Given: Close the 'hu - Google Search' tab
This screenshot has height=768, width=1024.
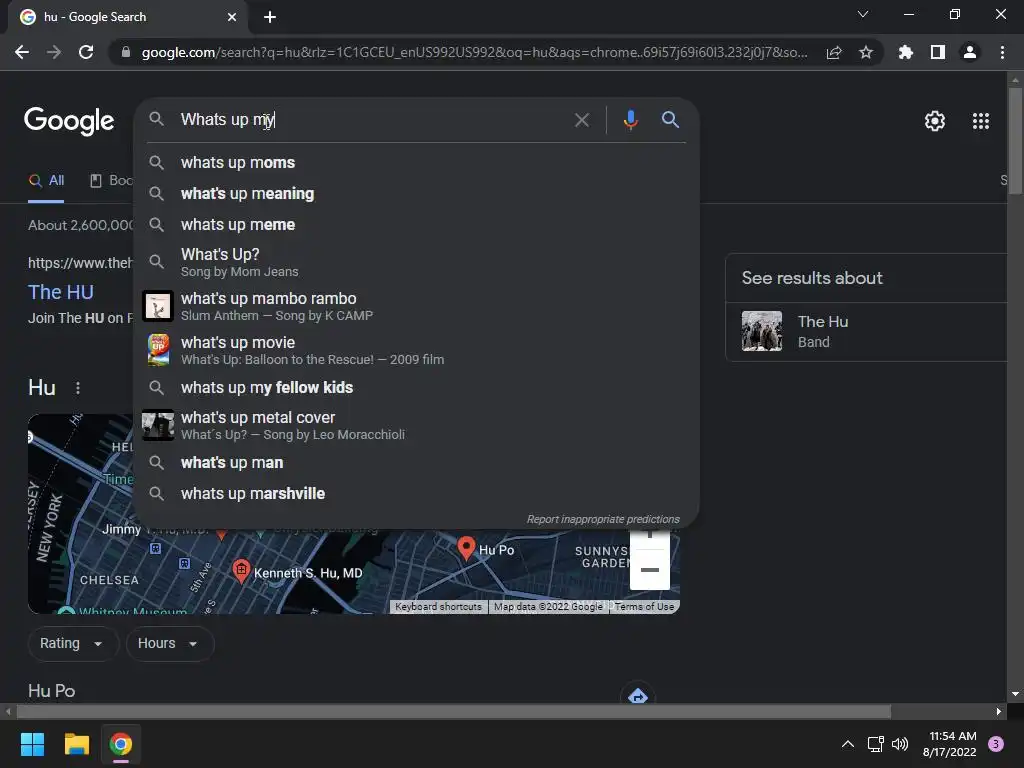Looking at the screenshot, I should [x=232, y=17].
